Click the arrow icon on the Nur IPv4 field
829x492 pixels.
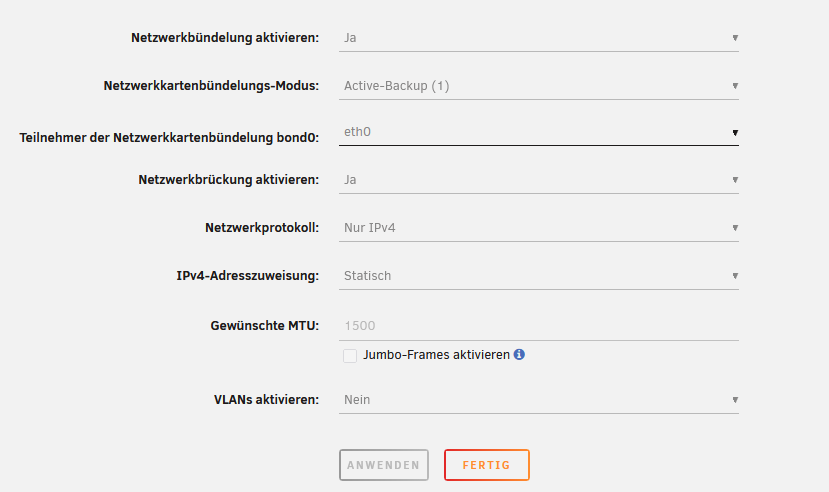click(735, 228)
